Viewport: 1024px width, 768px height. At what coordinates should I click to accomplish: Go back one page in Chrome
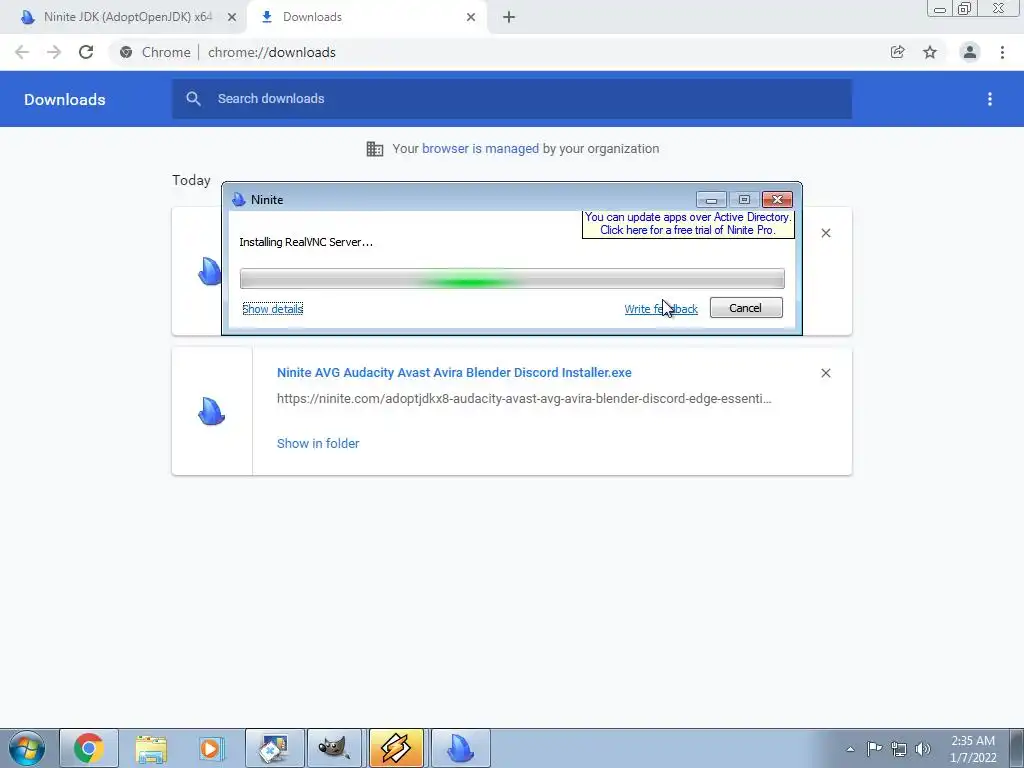point(22,52)
